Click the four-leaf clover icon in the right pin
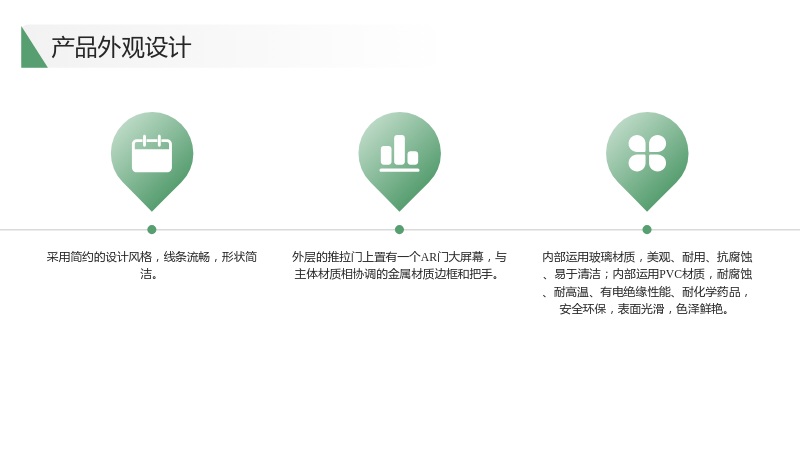 tap(647, 153)
